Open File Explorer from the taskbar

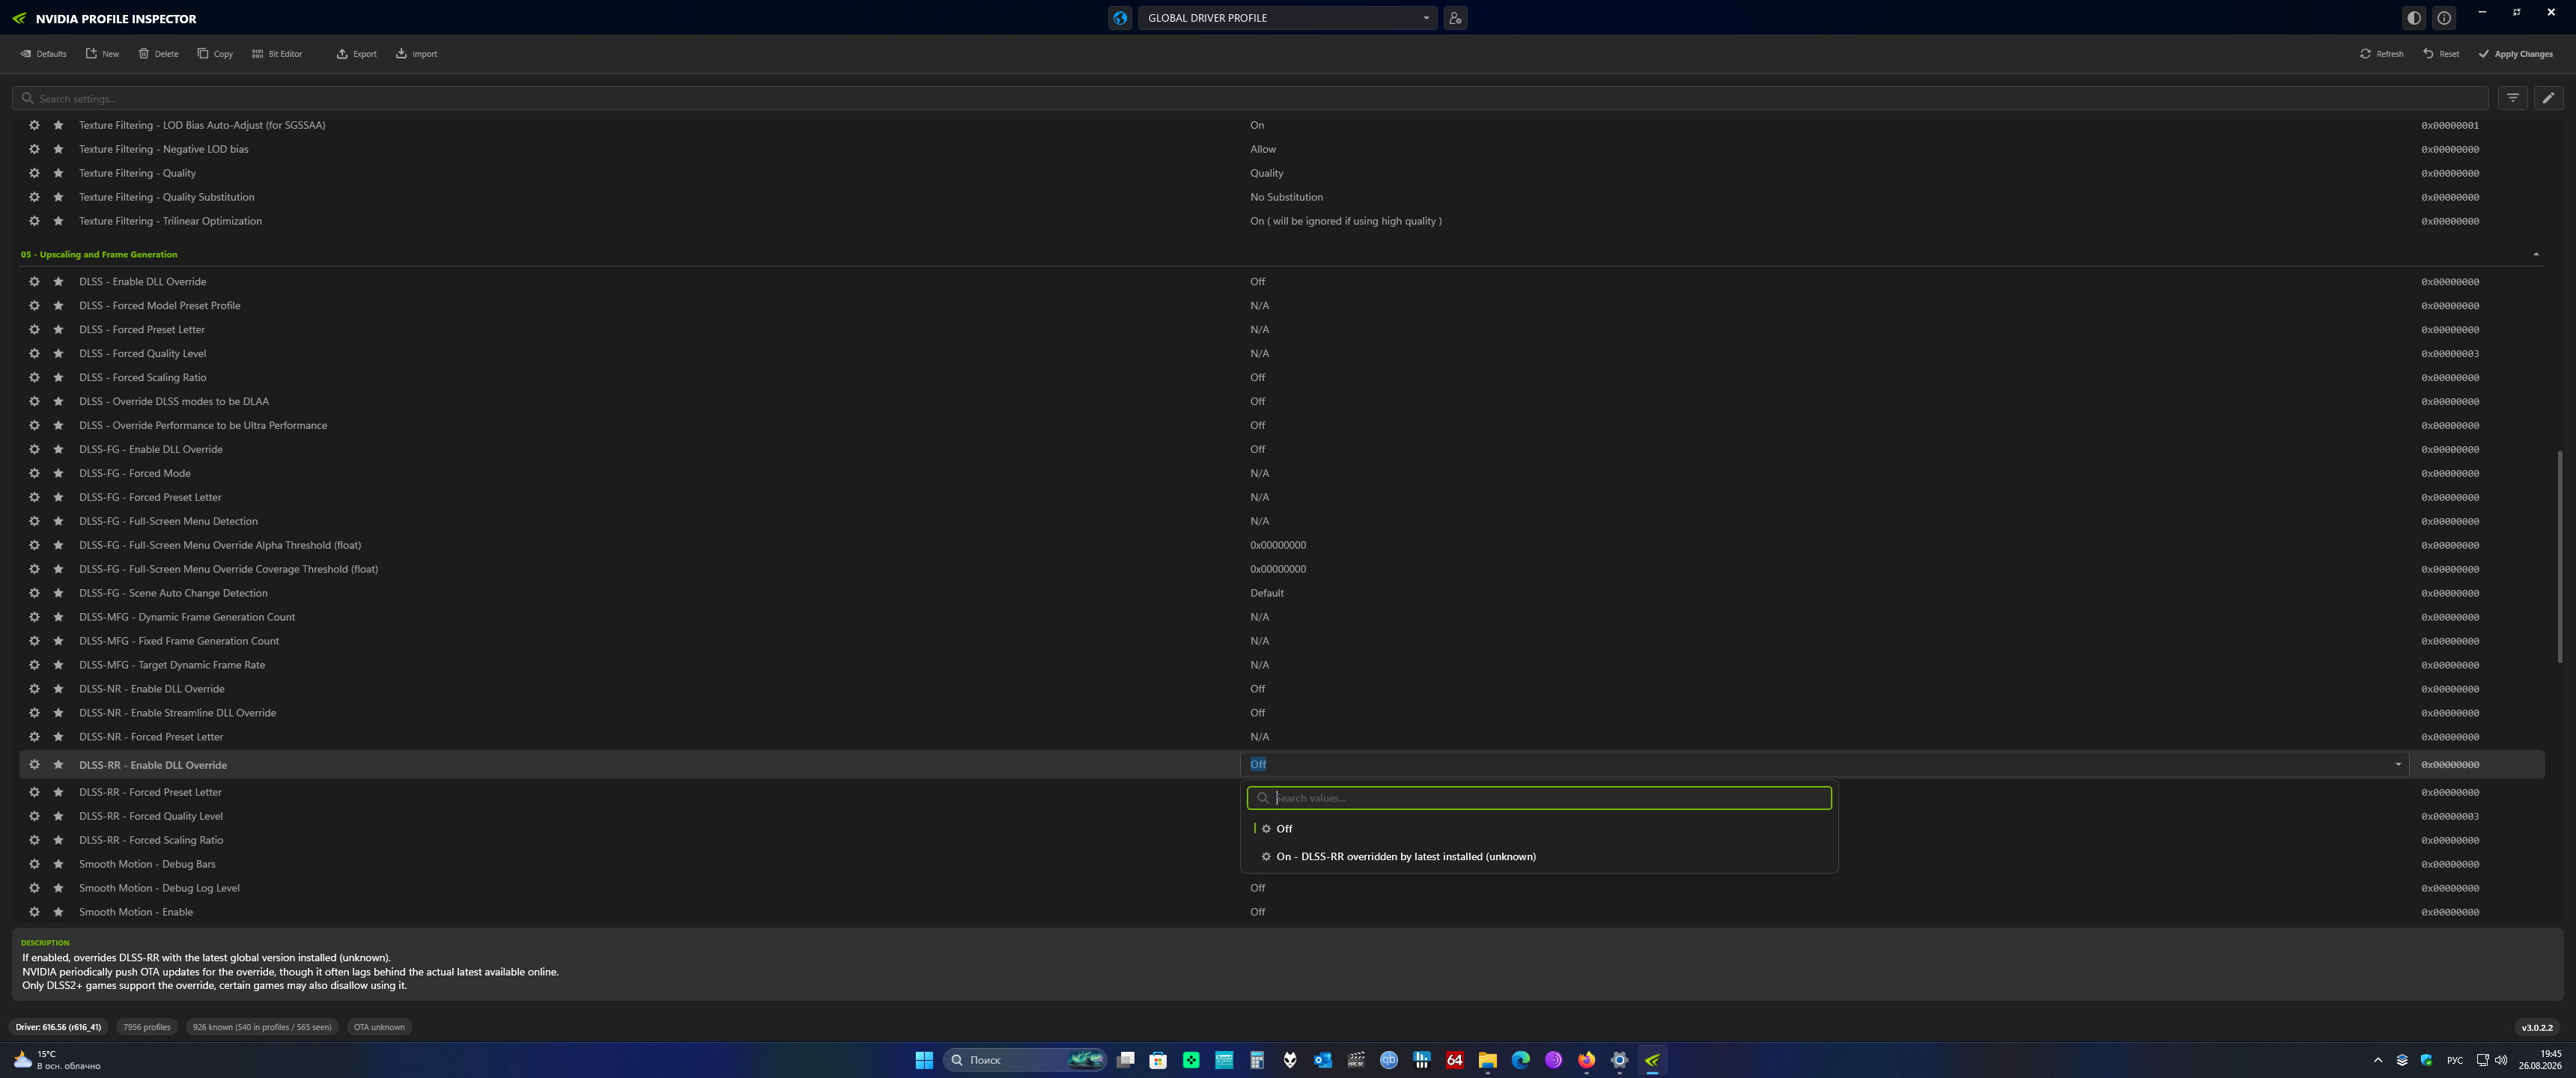pos(1488,1060)
